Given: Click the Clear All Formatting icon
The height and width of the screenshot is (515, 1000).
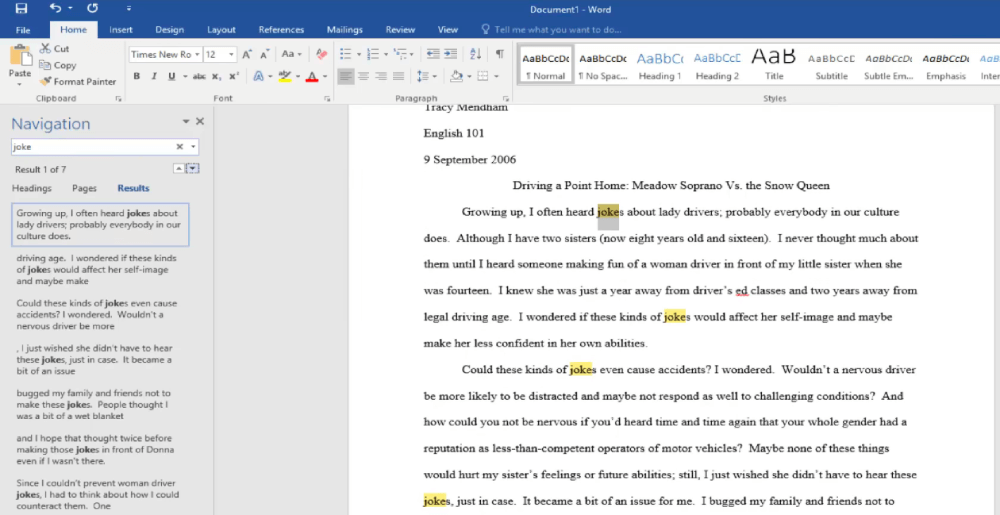Looking at the screenshot, I should (321, 54).
